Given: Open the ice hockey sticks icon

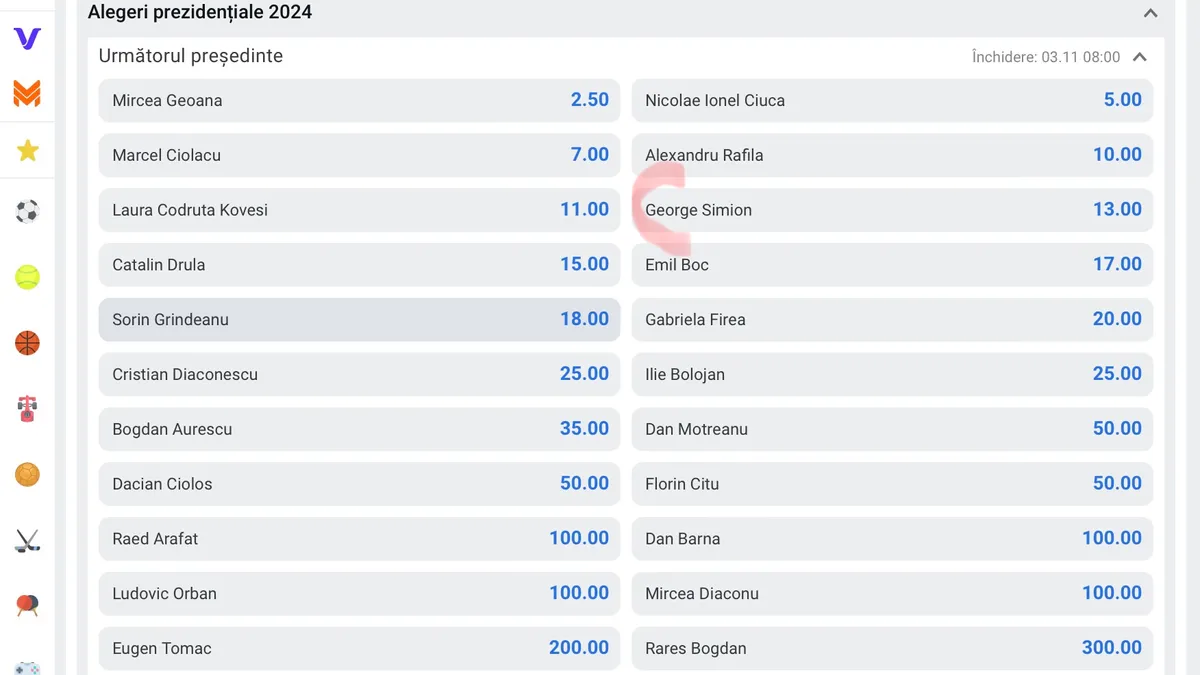Looking at the screenshot, I should click(x=27, y=541).
